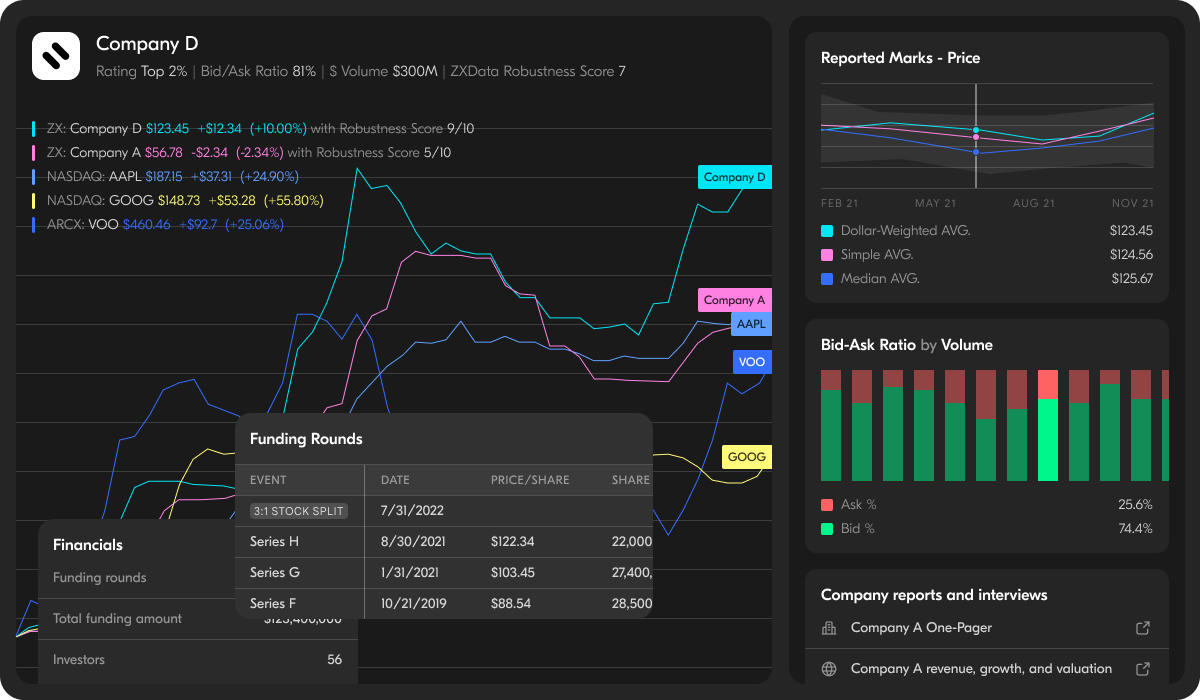Screen dimensions: 1200x700
Task: Select the Series F funding row
Action: [443, 604]
